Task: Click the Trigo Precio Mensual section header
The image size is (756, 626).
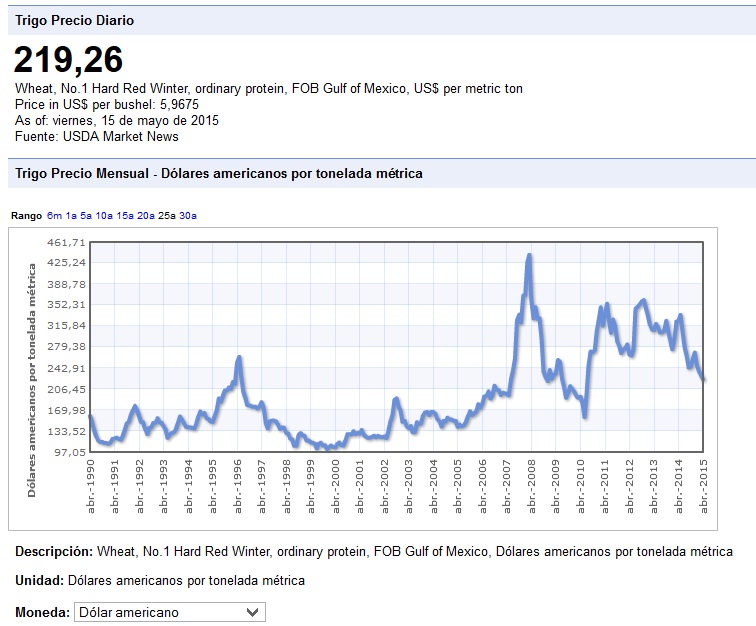Action: [x=219, y=173]
